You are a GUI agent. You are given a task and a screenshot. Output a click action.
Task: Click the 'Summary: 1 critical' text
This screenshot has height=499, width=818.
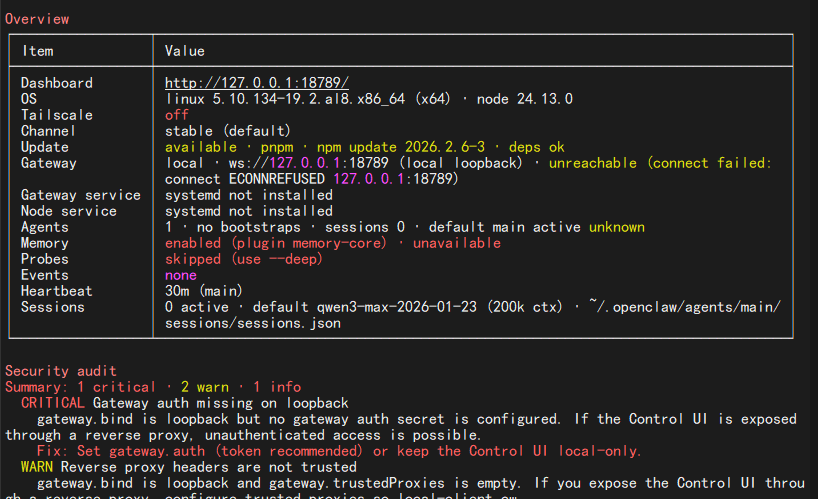[x=80, y=387]
